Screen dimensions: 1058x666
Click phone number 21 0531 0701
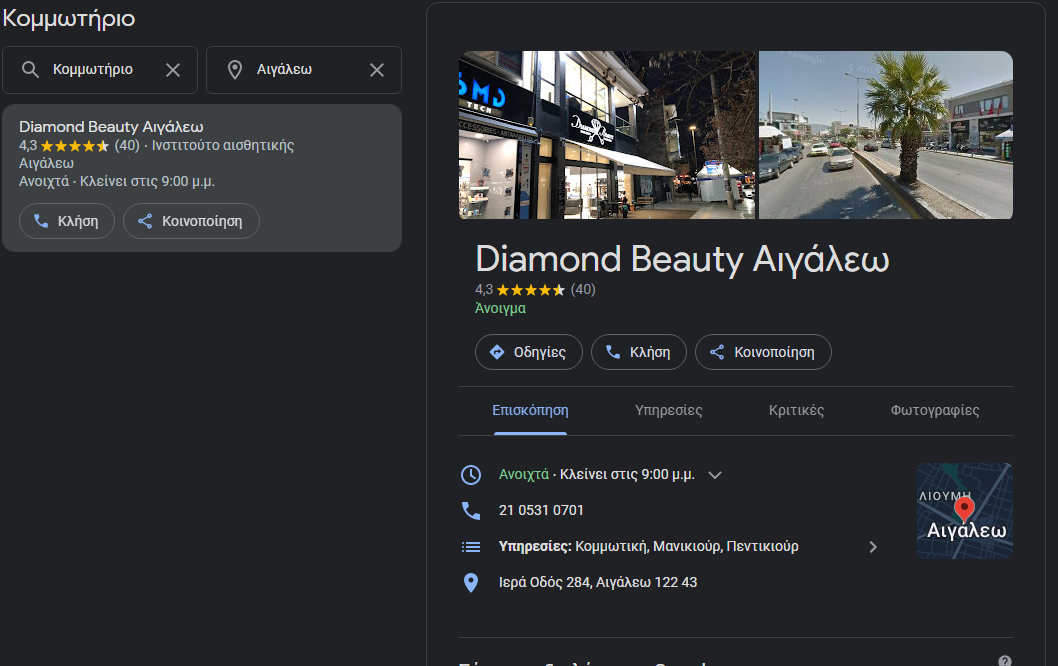coord(541,511)
